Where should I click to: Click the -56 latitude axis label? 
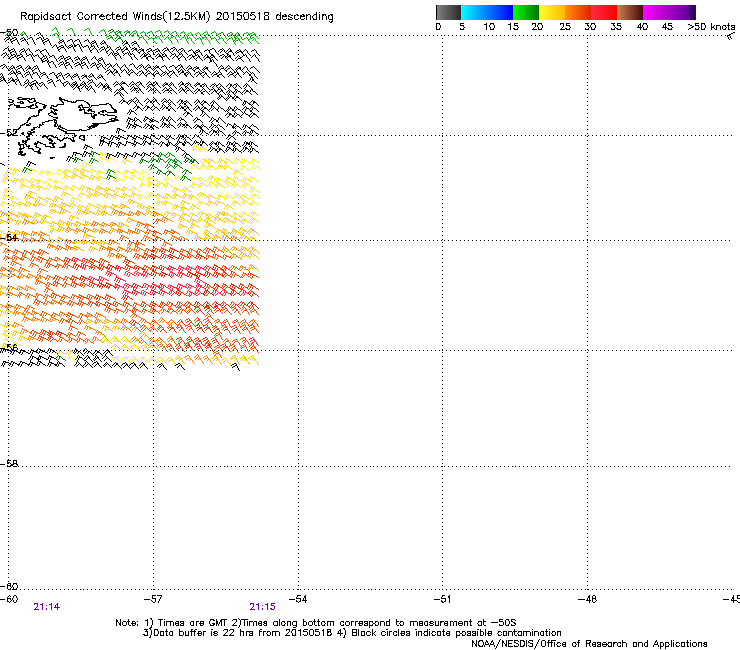pyautogui.click(x=9, y=347)
